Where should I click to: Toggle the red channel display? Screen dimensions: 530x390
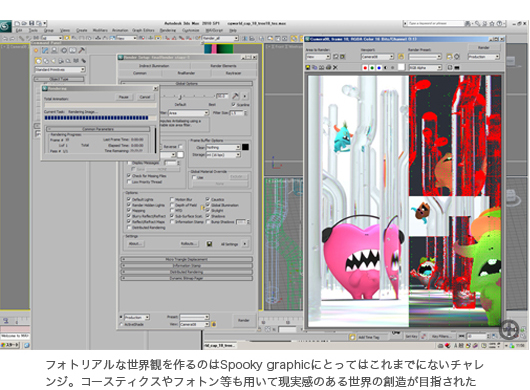(365, 68)
